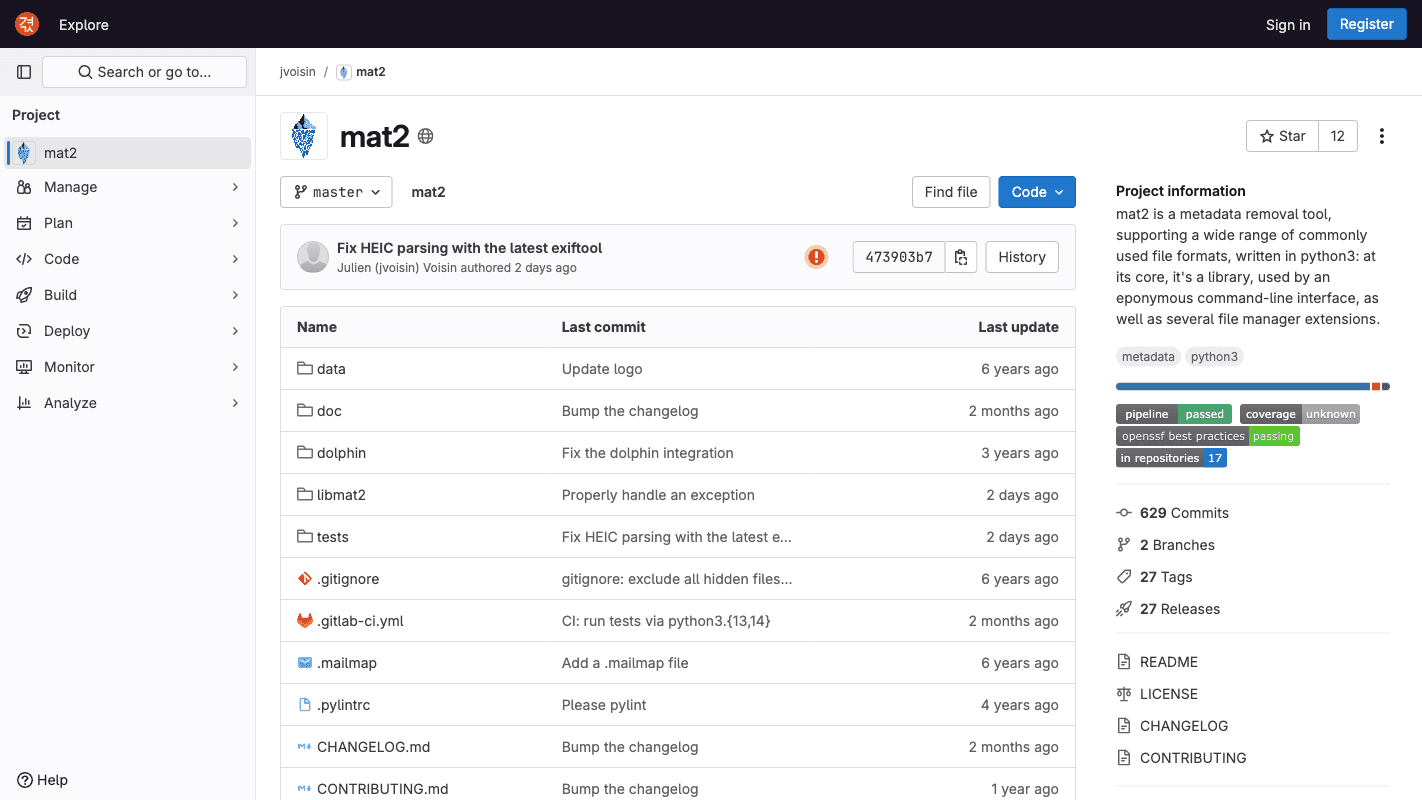The image size is (1422, 800).
Task: Open the commit History button
Action: pyautogui.click(x=1022, y=257)
